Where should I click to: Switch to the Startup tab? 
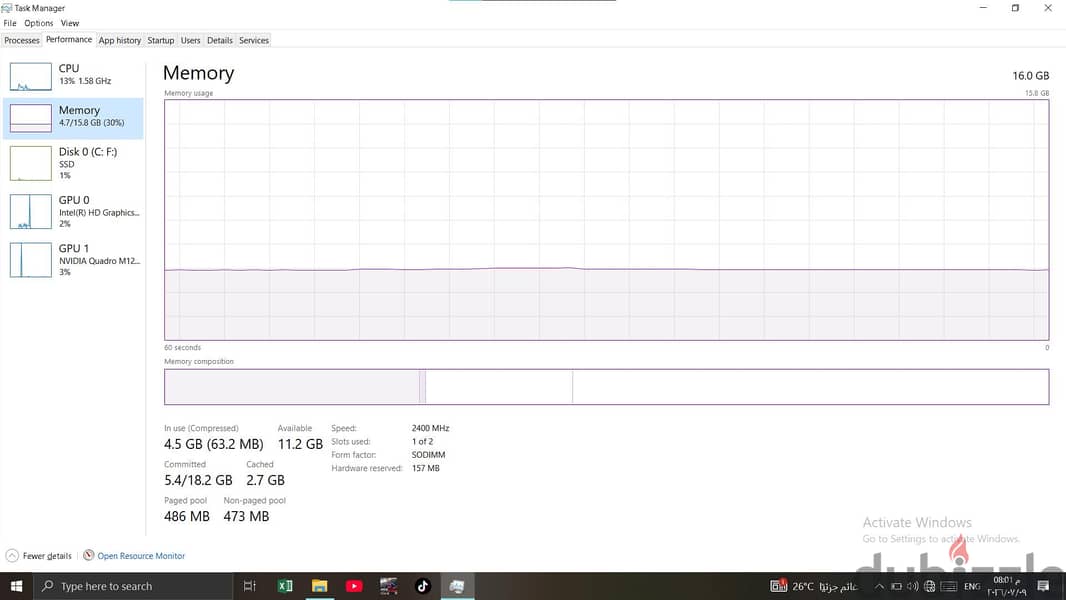161,41
